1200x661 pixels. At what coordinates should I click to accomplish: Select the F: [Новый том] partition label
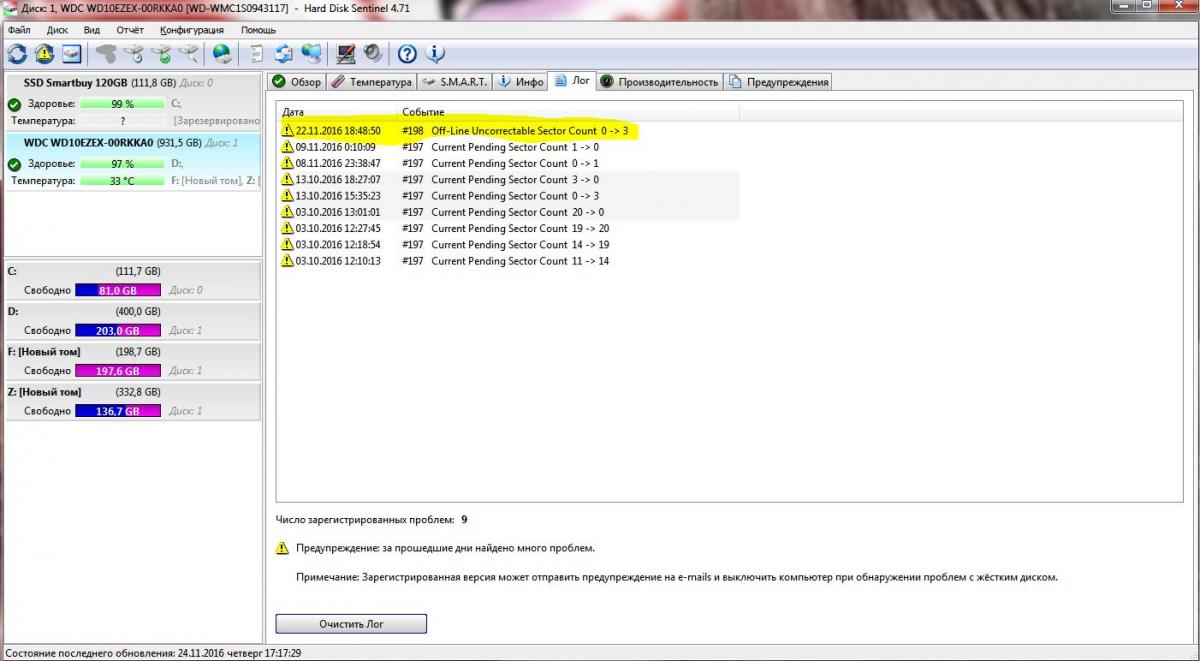pyautogui.click(x=44, y=352)
